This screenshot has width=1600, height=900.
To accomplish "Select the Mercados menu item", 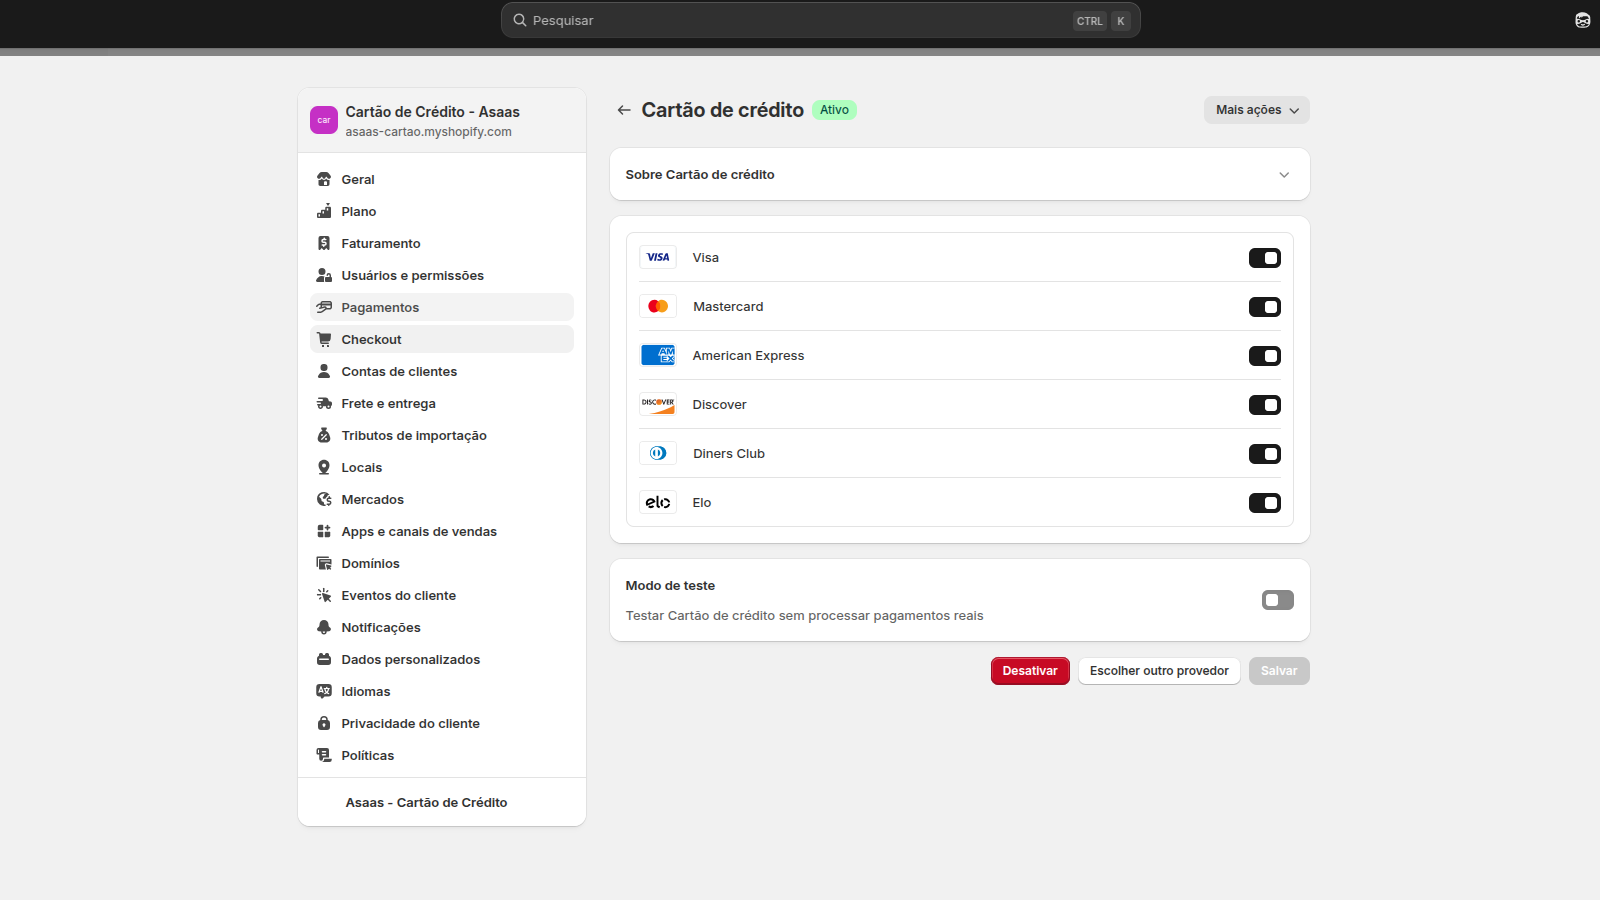I will coord(442,499).
